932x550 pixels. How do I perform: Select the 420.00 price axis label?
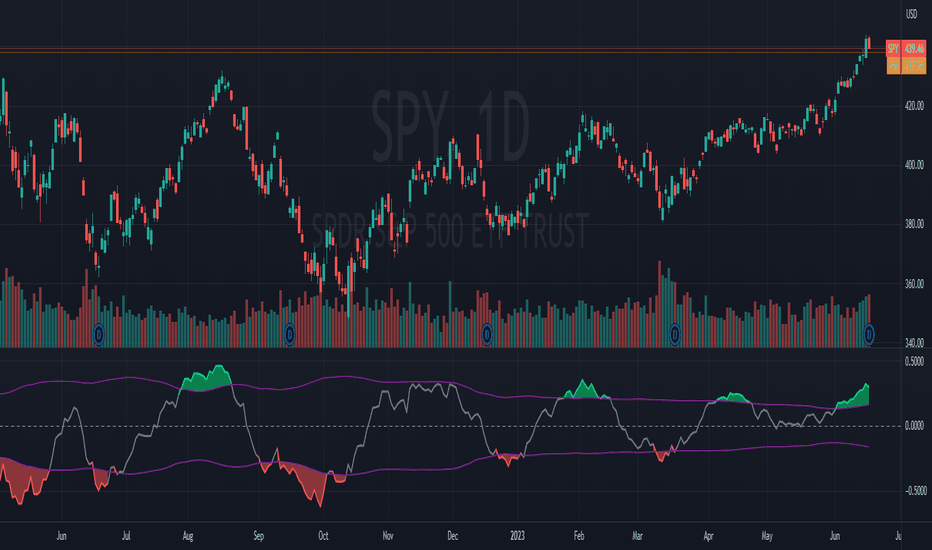[914, 106]
